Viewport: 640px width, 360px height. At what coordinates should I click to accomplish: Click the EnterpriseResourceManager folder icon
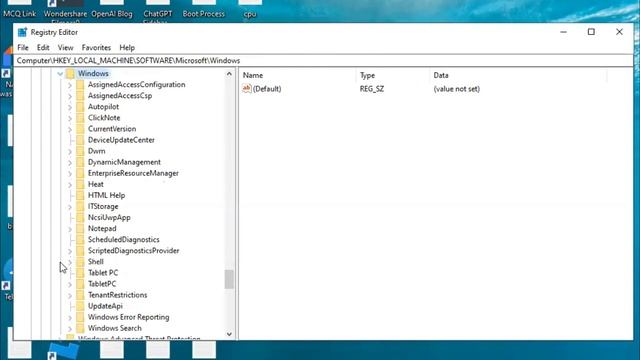coord(80,173)
